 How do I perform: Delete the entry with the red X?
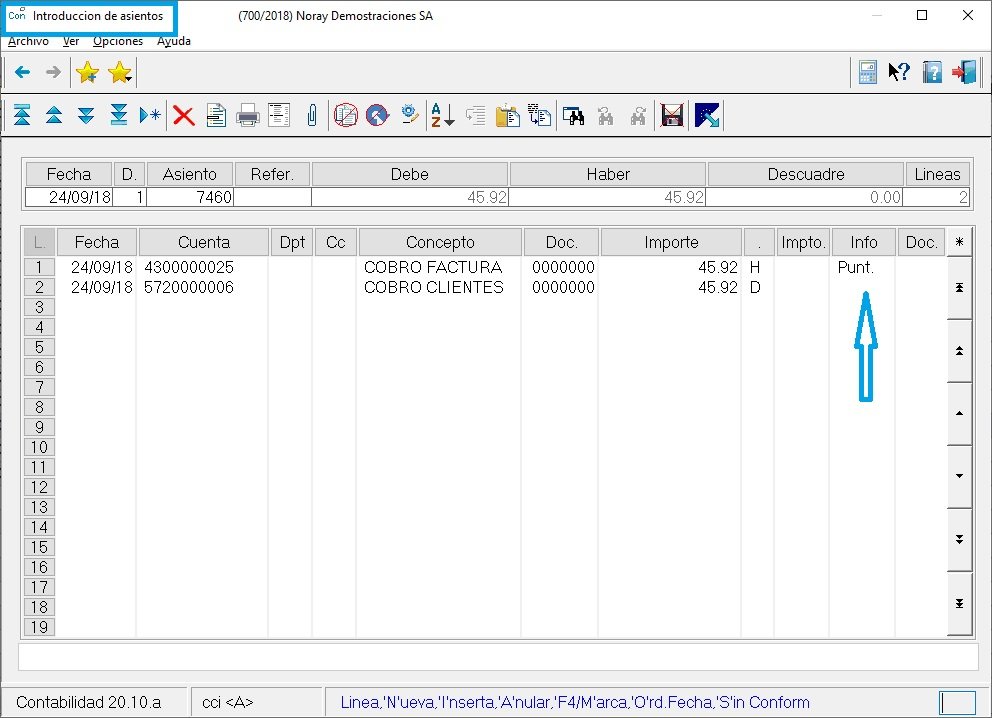click(x=183, y=116)
